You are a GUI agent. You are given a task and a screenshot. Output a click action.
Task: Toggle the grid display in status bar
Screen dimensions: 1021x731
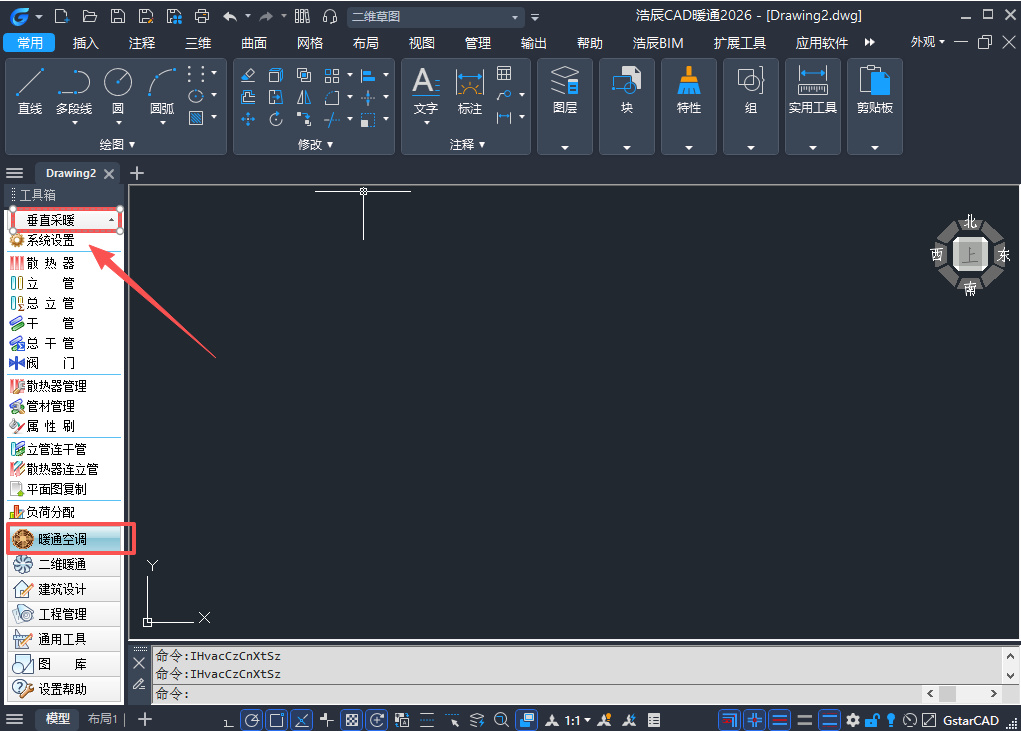[352, 720]
